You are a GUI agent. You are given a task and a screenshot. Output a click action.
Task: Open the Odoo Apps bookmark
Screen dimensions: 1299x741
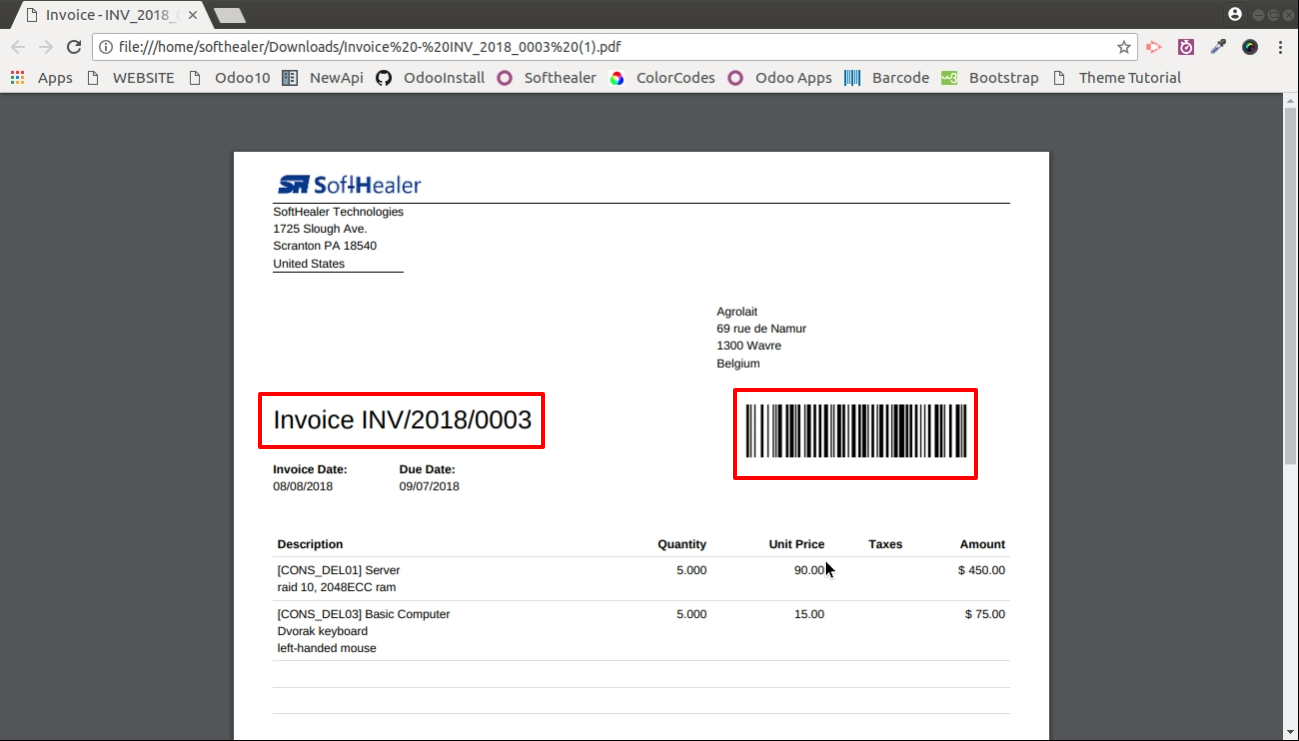pyautogui.click(x=780, y=78)
